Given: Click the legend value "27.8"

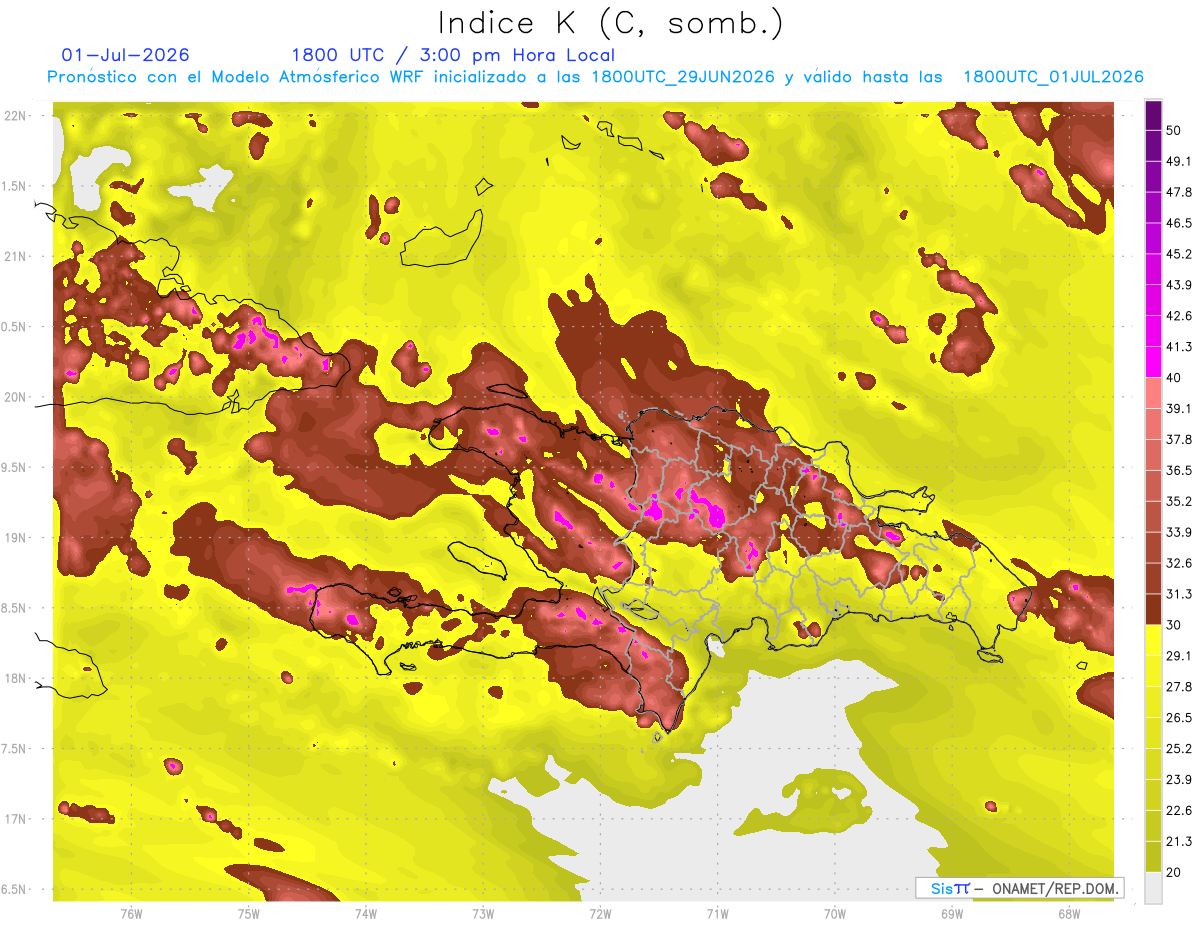Looking at the screenshot, I should click(1179, 687).
